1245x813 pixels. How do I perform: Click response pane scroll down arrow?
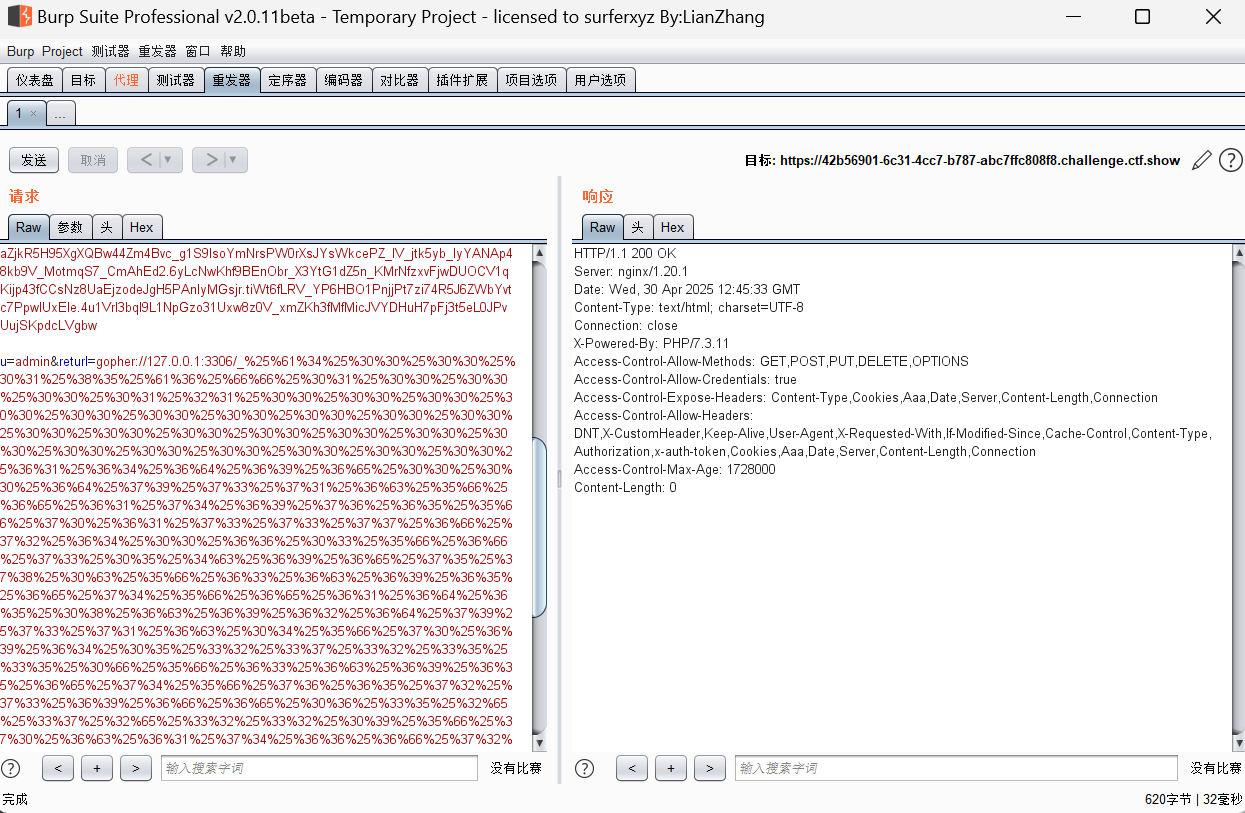point(1238,743)
